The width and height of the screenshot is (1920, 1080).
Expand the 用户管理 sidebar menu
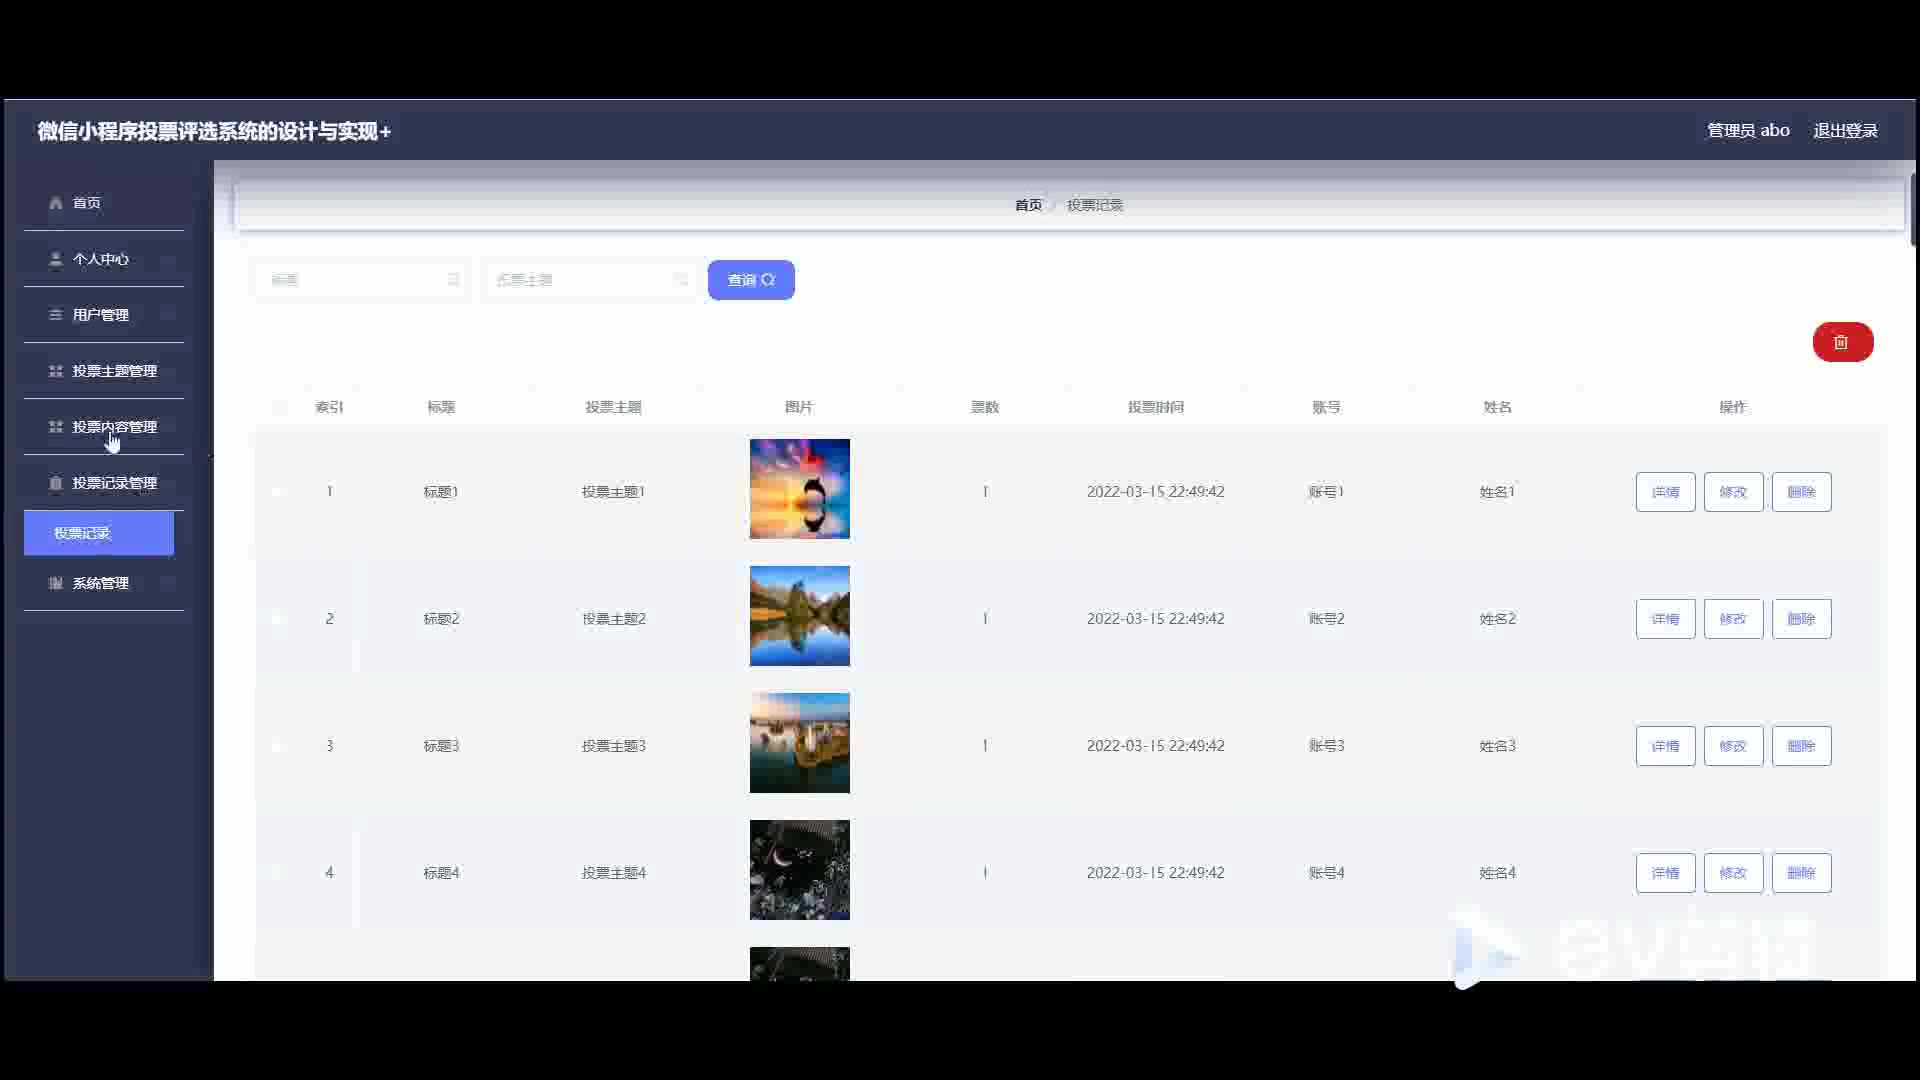(x=104, y=315)
